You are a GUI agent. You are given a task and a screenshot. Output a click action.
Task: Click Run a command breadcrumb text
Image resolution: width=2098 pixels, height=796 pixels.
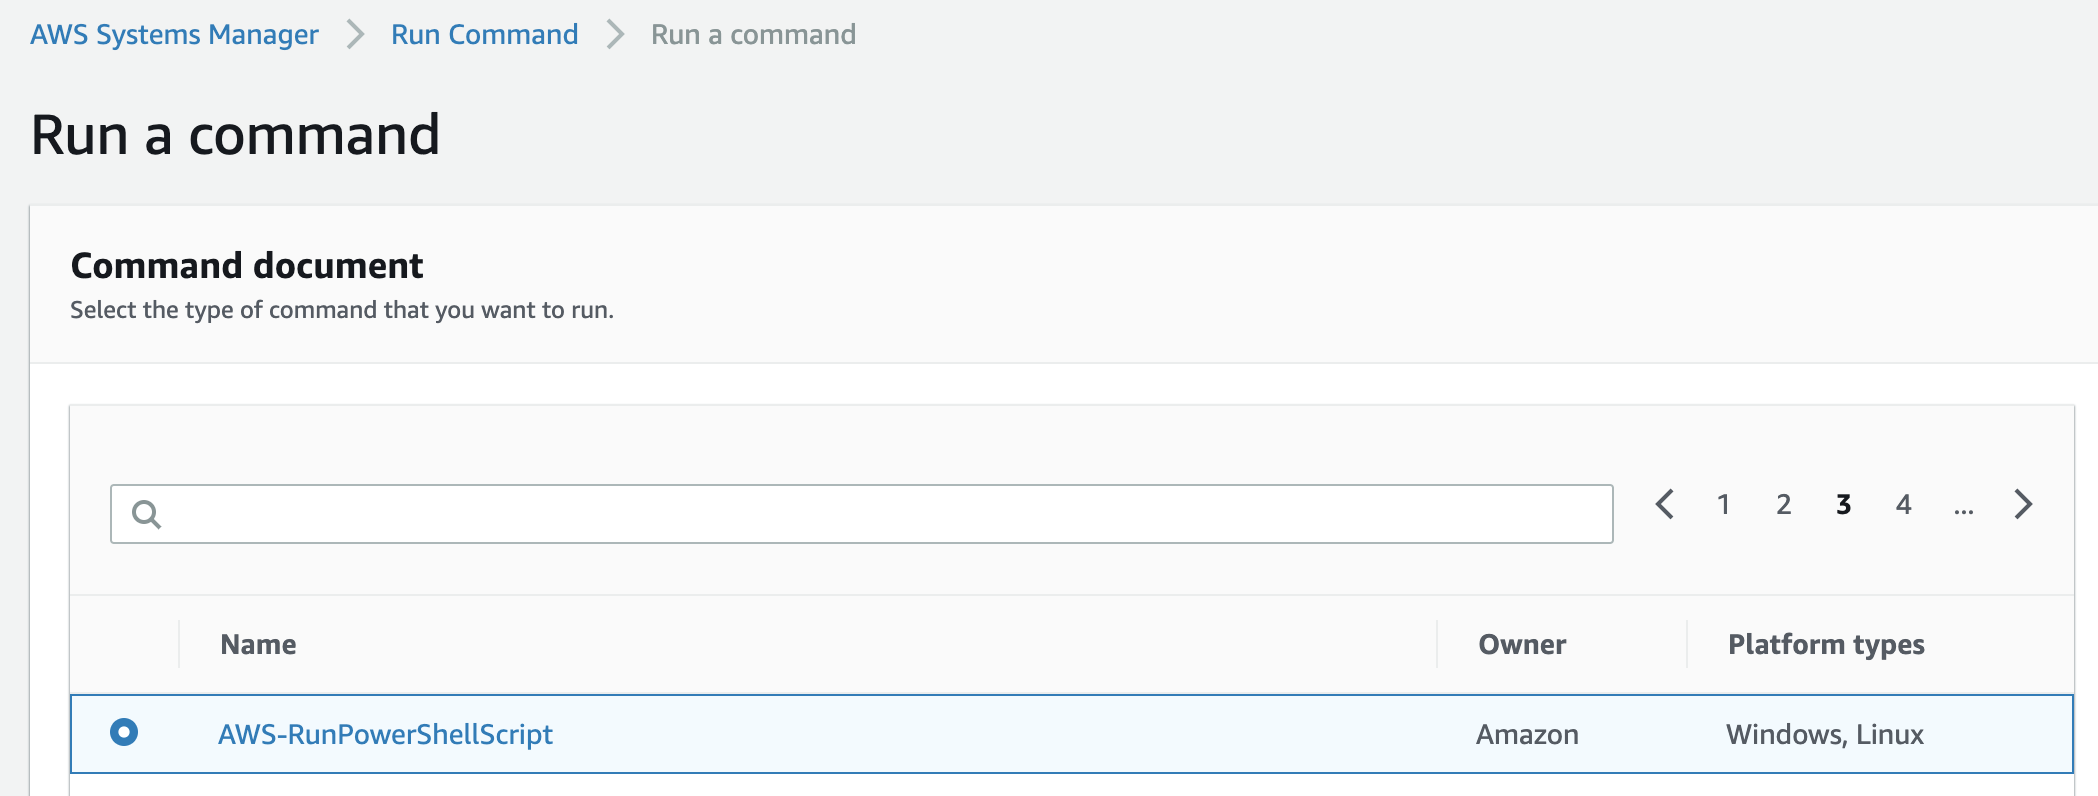click(753, 35)
